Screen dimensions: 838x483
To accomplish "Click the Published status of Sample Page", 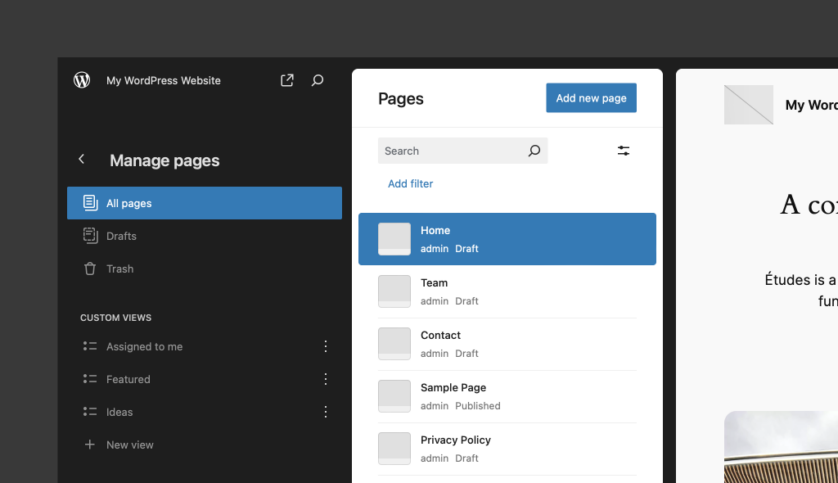I will point(478,406).
